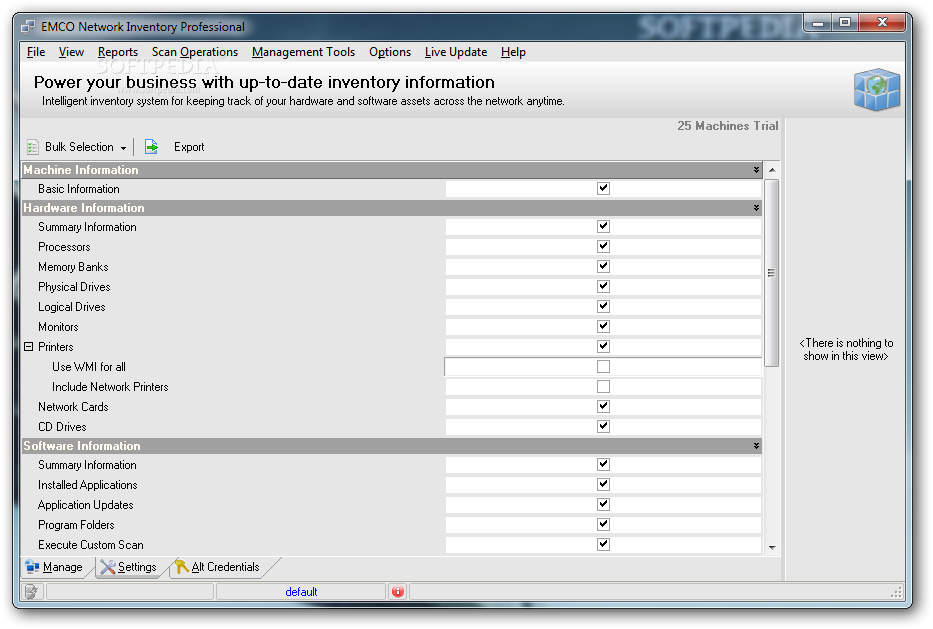Toggle Installed Applications checkbox
This screenshot has height=629, width=933.
[x=603, y=484]
